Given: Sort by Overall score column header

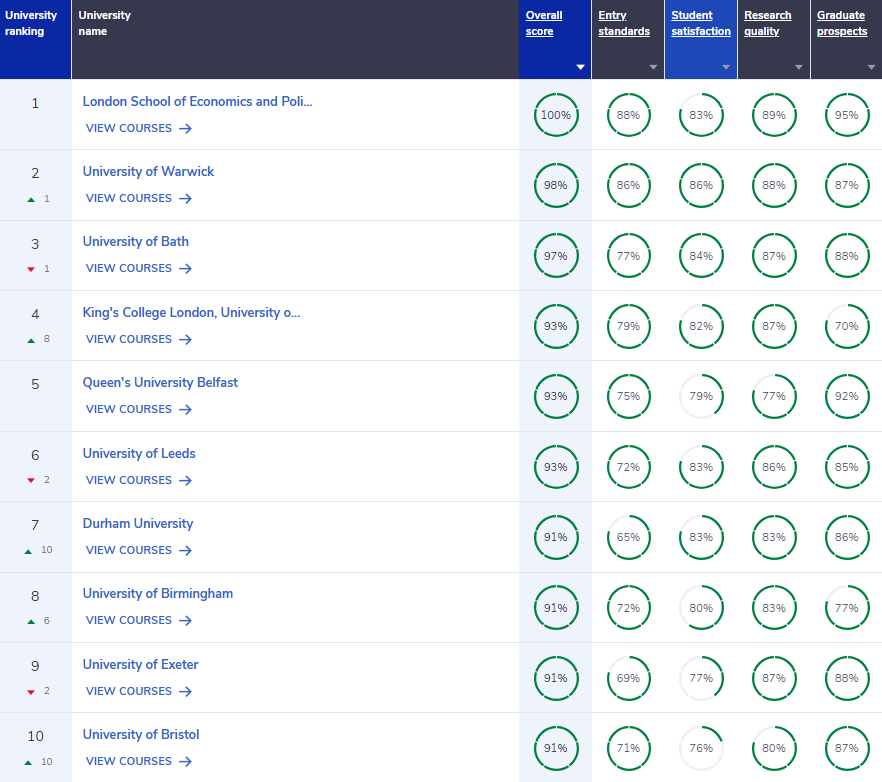Looking at the screenshot, I should click(x=544, y=23).
